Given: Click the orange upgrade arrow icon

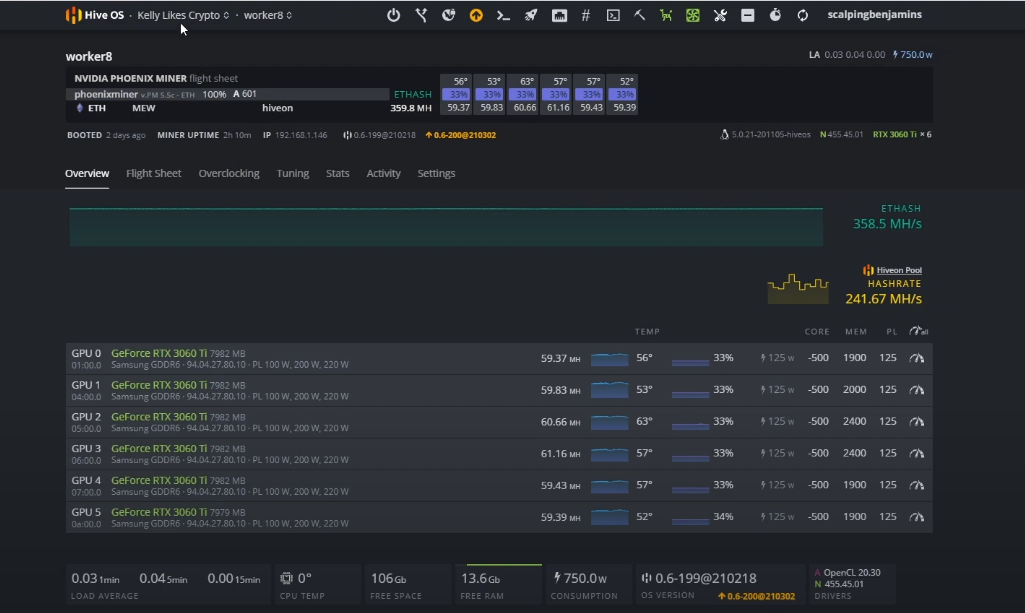Looking at the screenshot, I should coord(476,15).
